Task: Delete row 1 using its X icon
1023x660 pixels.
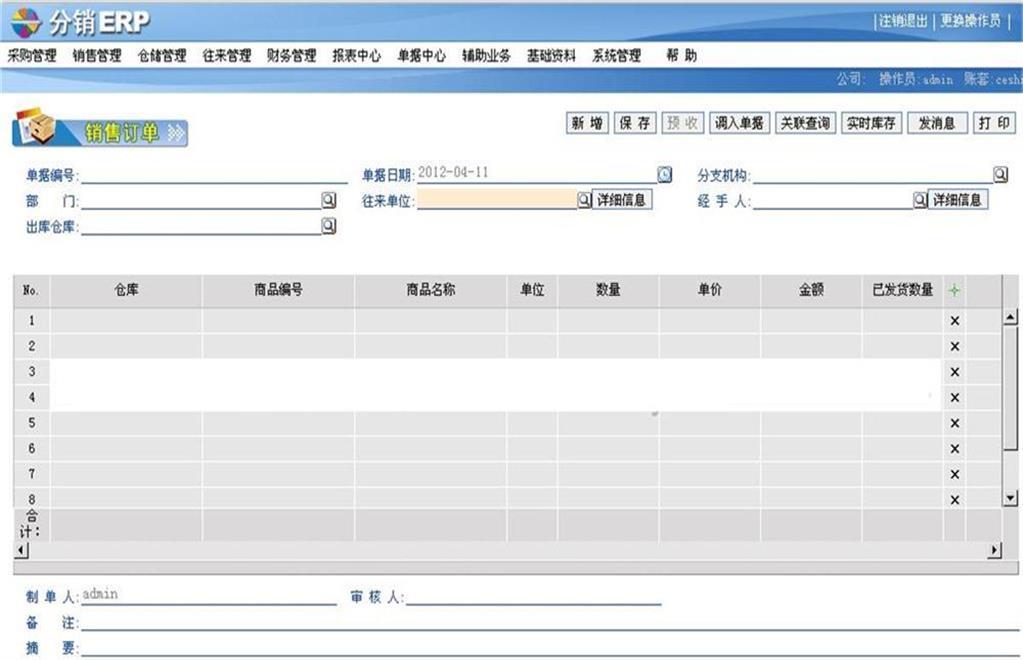Action: [x=954, y=321]
